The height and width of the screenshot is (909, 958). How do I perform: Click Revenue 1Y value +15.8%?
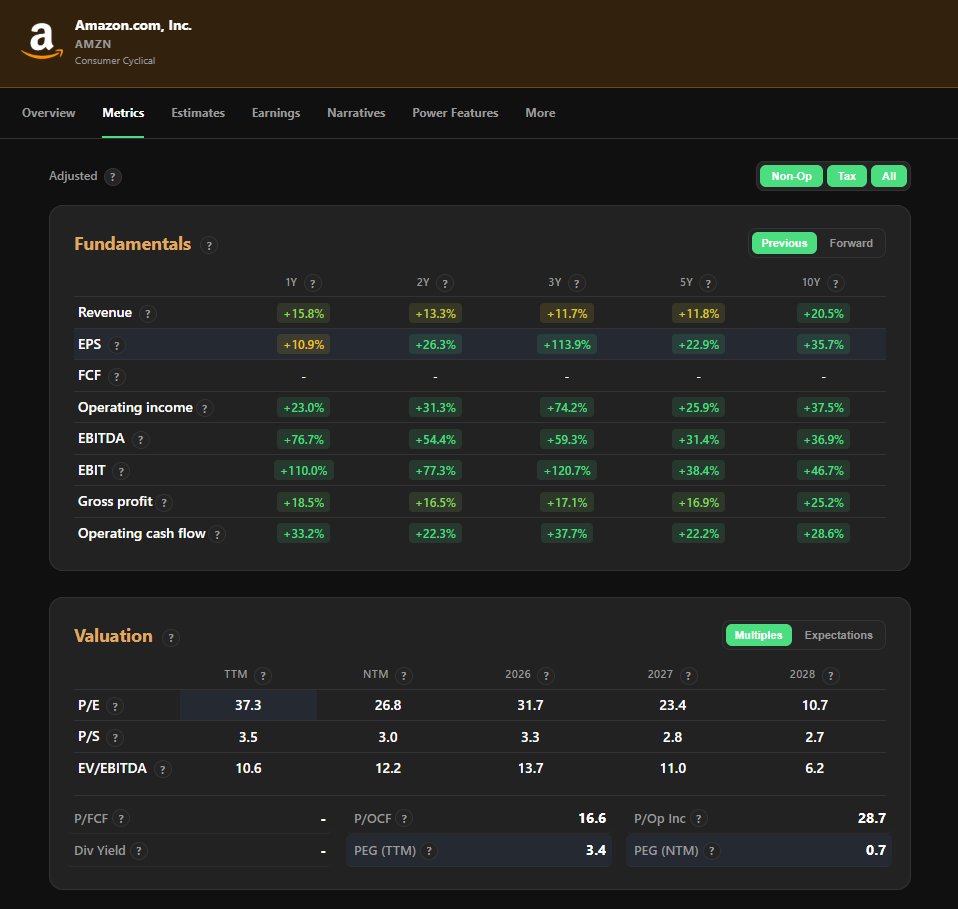304,314
